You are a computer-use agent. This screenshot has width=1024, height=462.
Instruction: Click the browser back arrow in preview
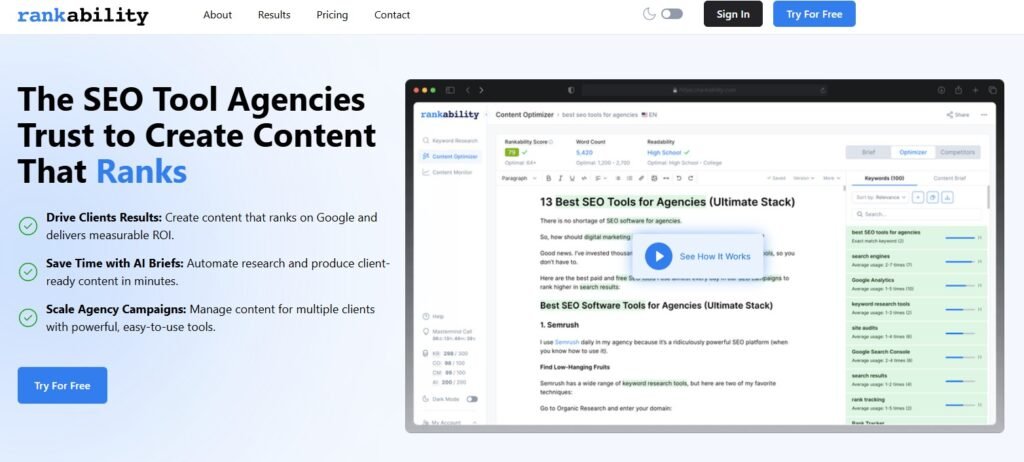[x=468, y=90]
